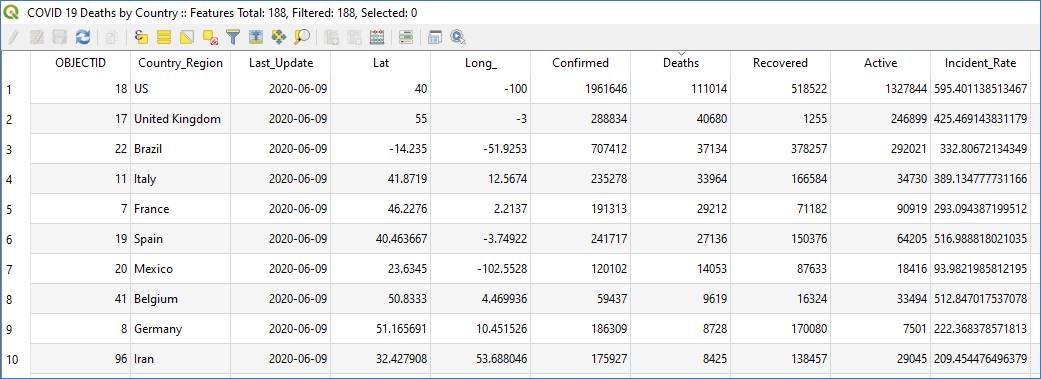The width and height of the screenshot is (1041, 379).
Task: Sort by OBJECTID column header
Action: click(x=80, y=63)
